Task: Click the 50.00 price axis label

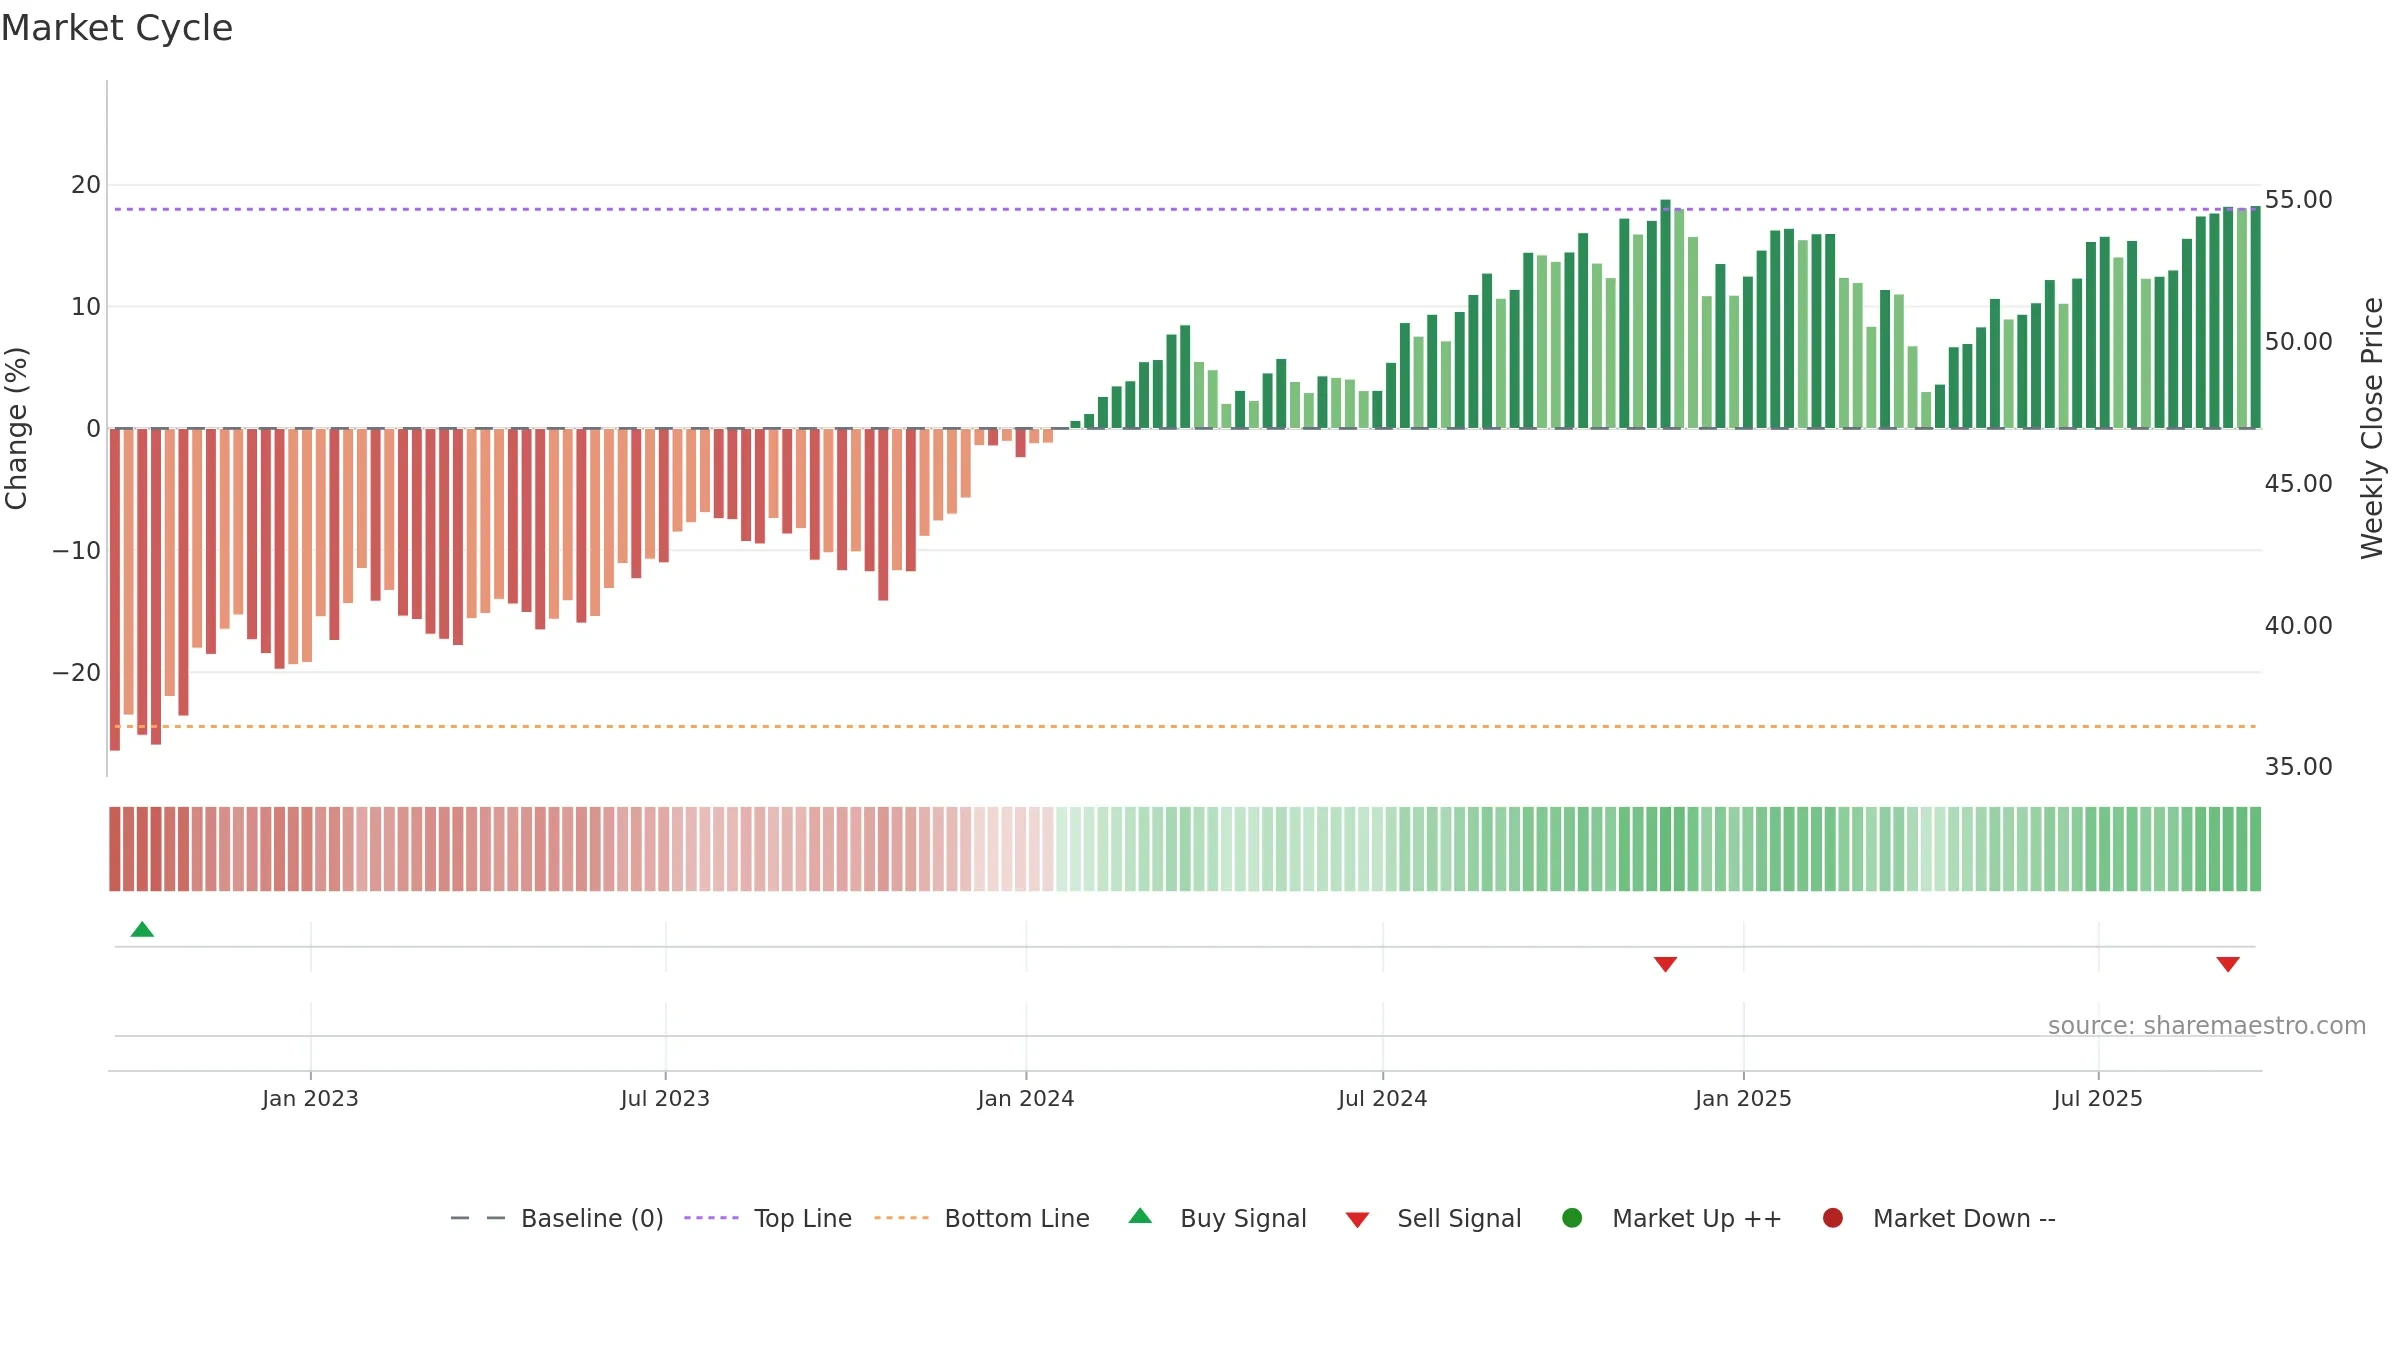Action: click(x=2298, y=342)
